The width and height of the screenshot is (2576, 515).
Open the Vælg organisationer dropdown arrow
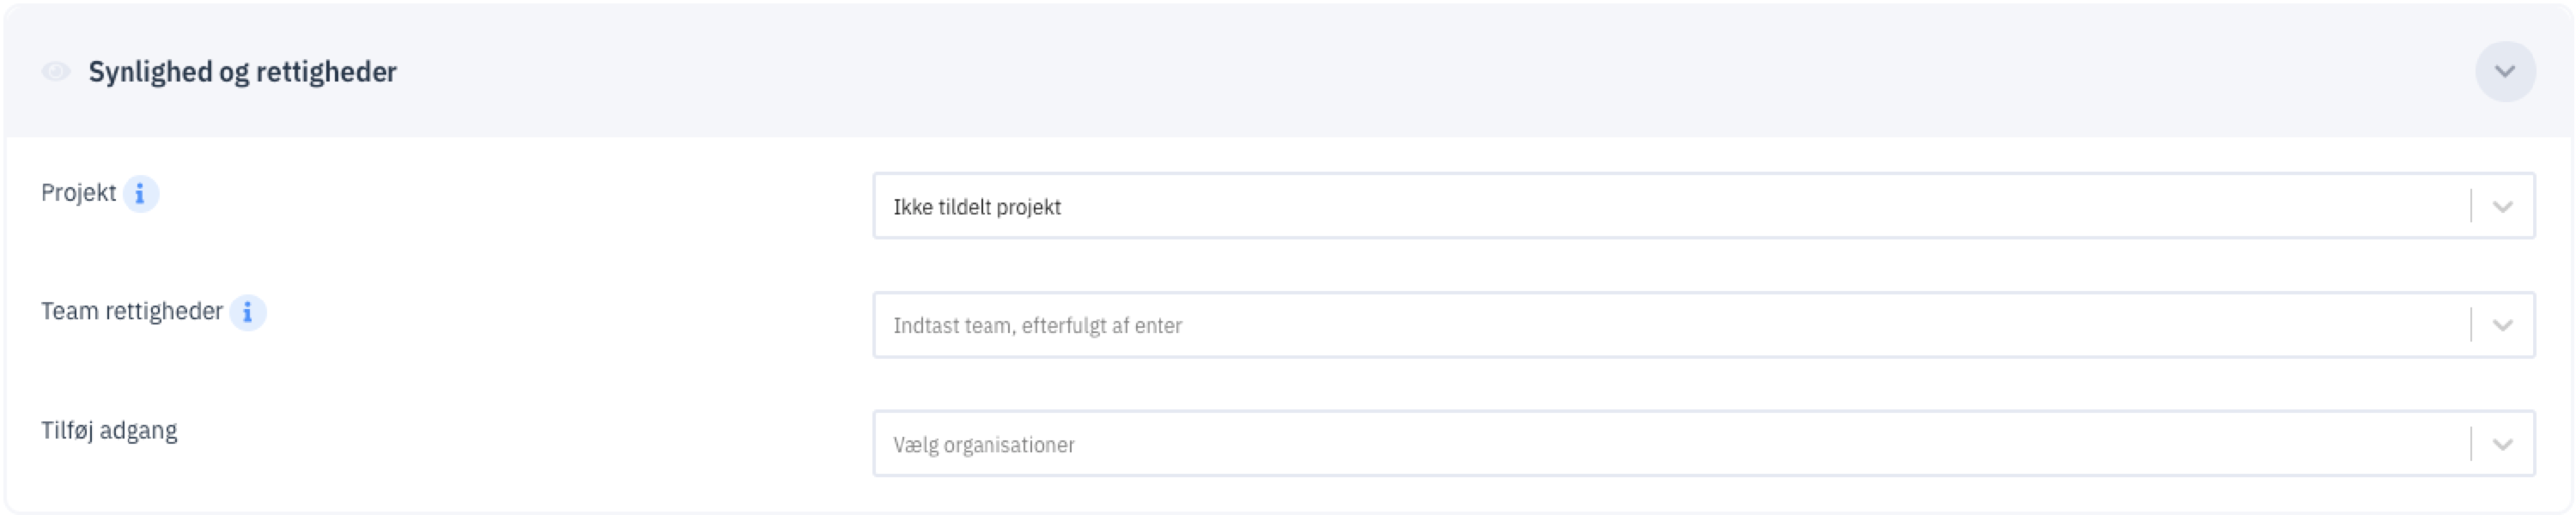point(2502,444)
